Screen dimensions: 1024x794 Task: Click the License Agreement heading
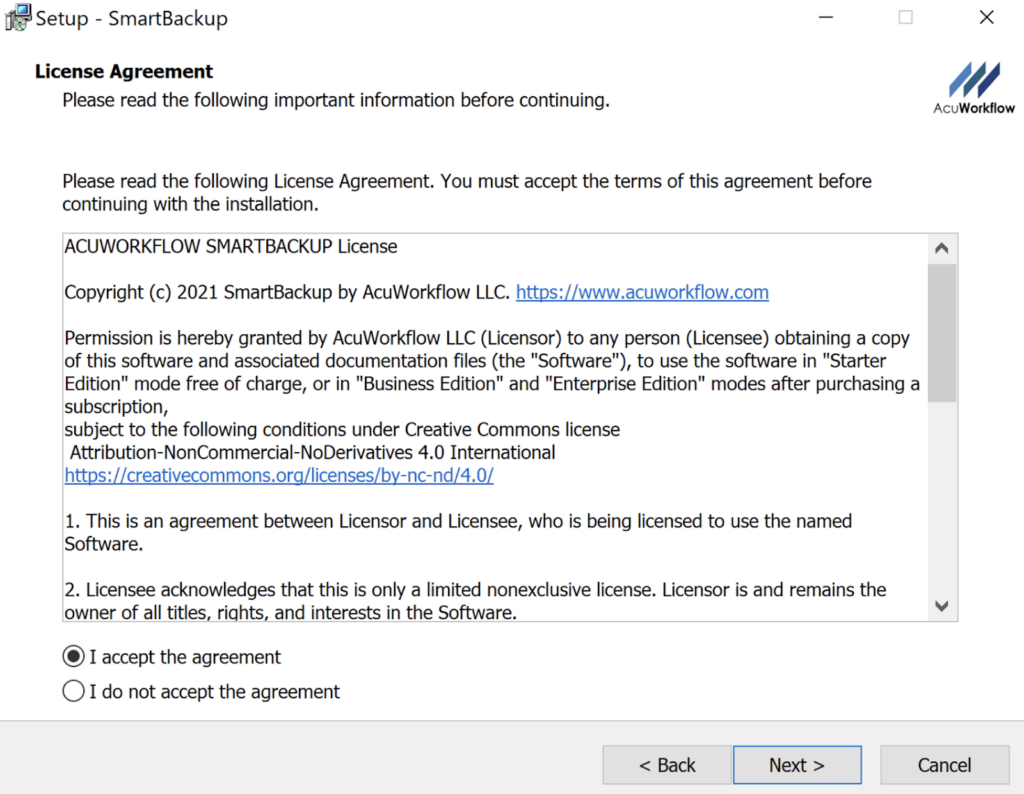[122, 71]
